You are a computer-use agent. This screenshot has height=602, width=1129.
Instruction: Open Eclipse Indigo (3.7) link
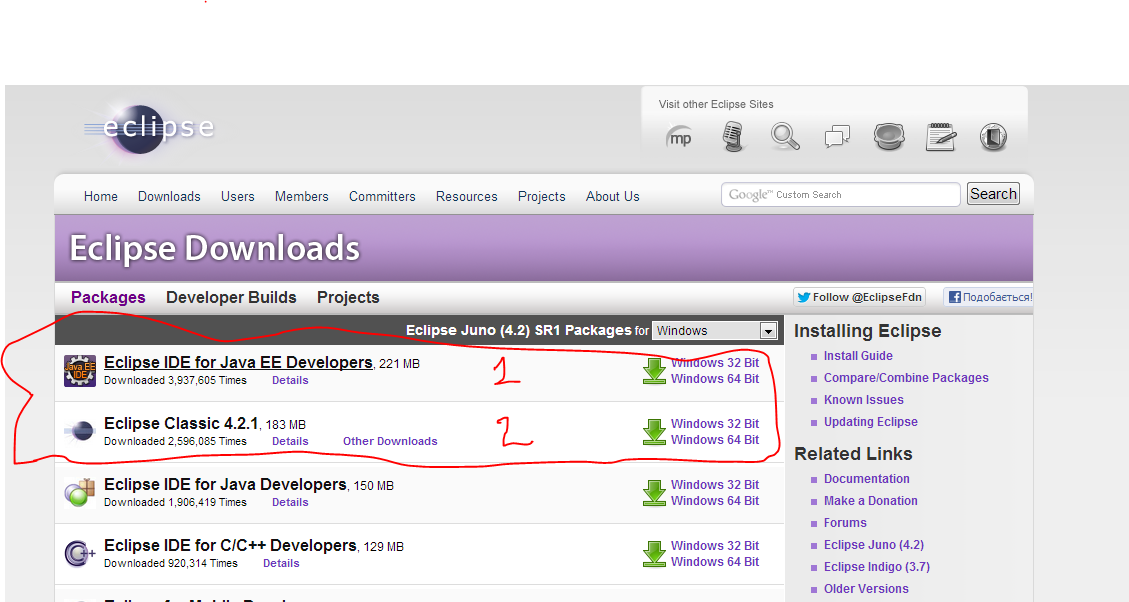[x=877, y=567]
